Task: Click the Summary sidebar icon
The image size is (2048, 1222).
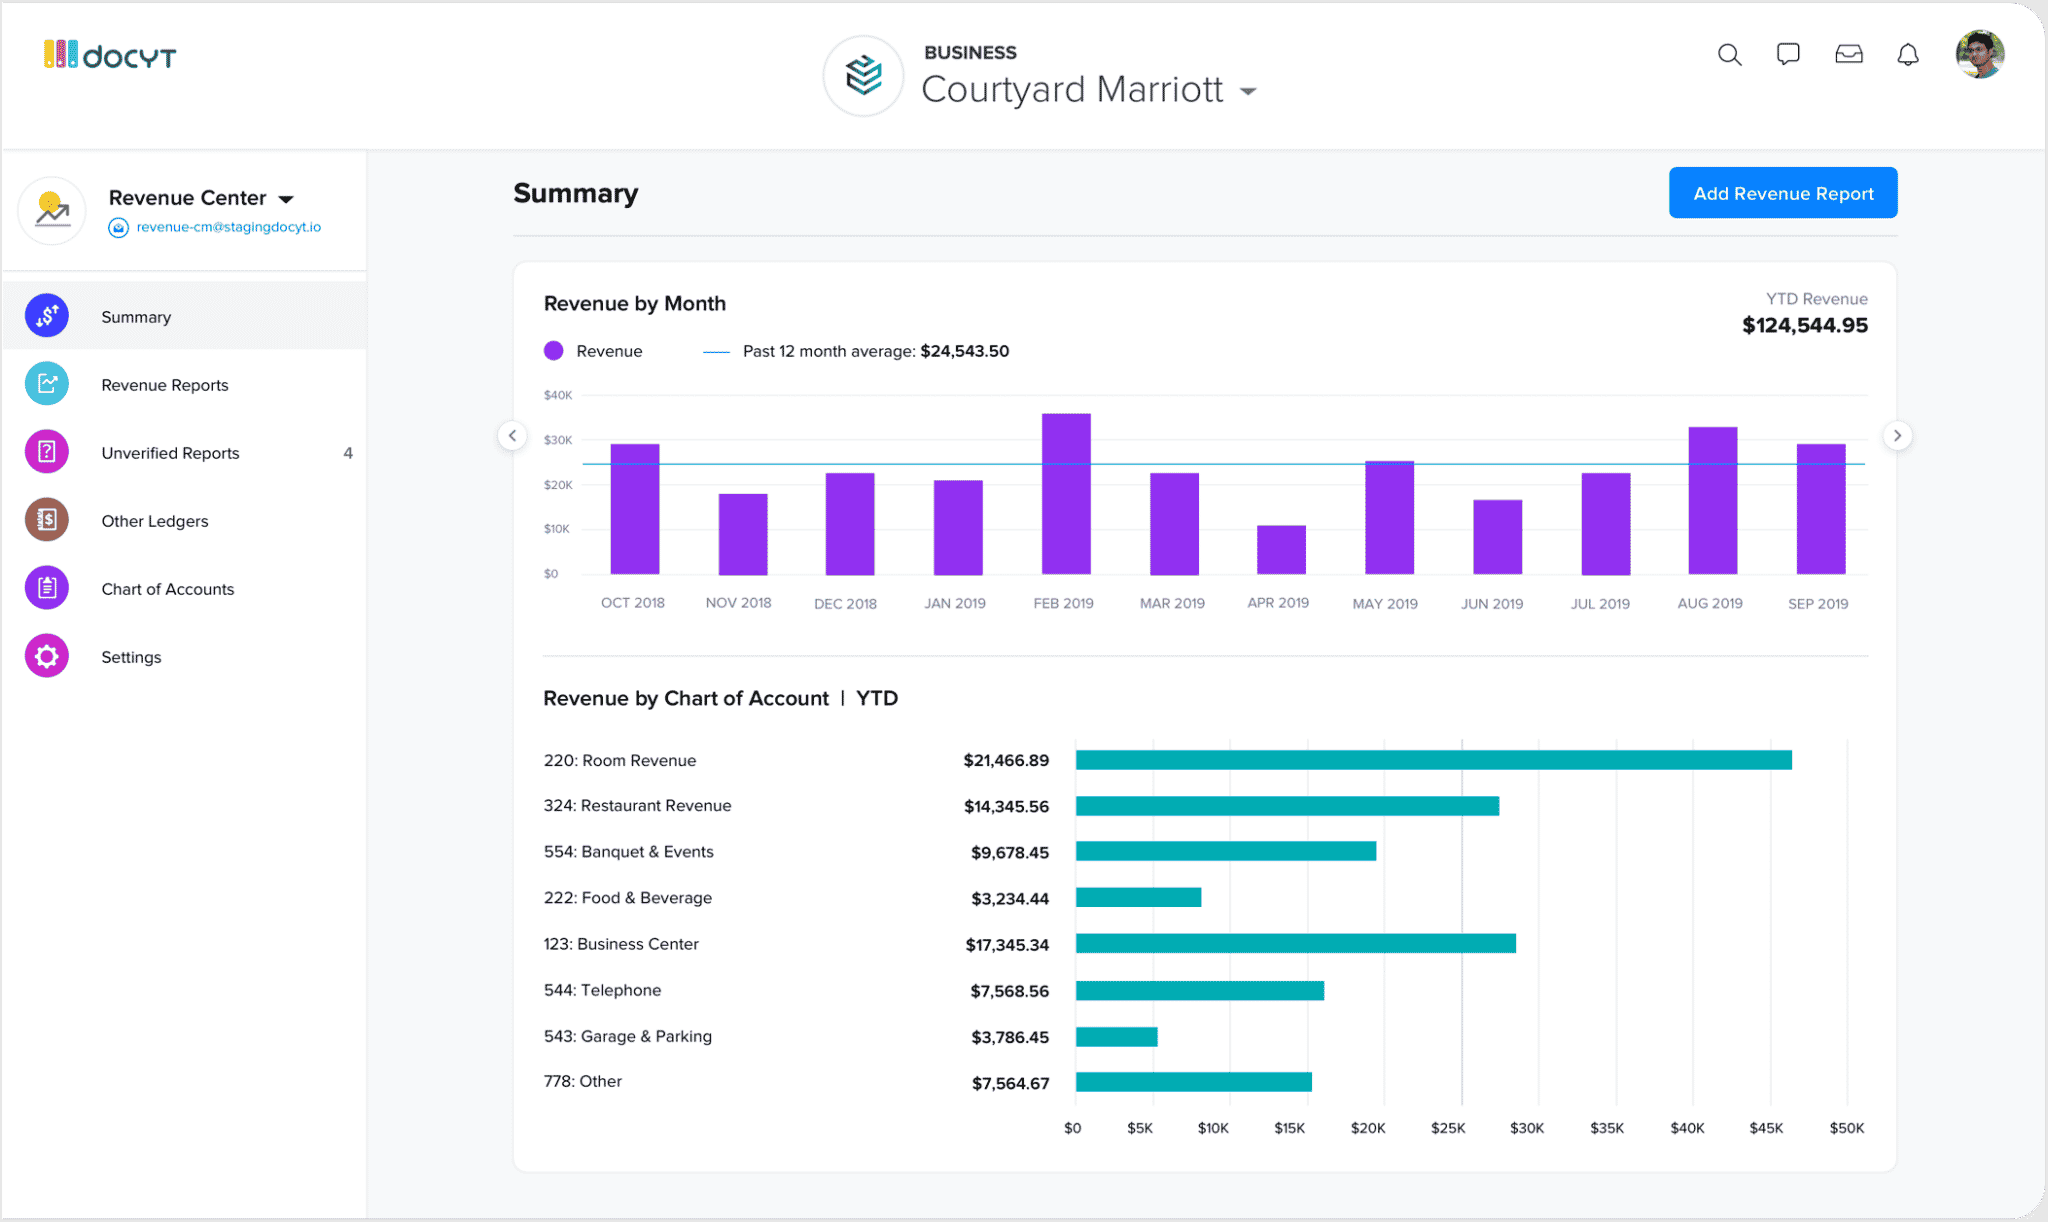Action: tap(47, 316)
